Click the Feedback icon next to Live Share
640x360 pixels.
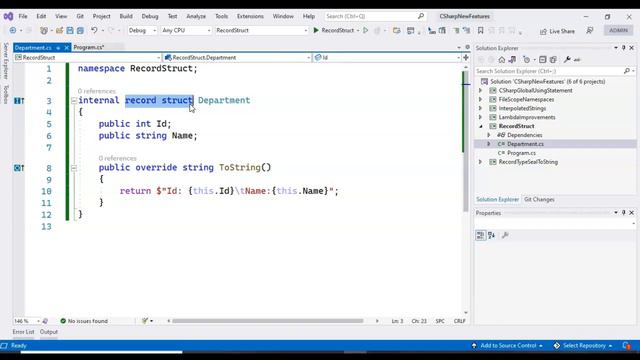click(590, 31)
